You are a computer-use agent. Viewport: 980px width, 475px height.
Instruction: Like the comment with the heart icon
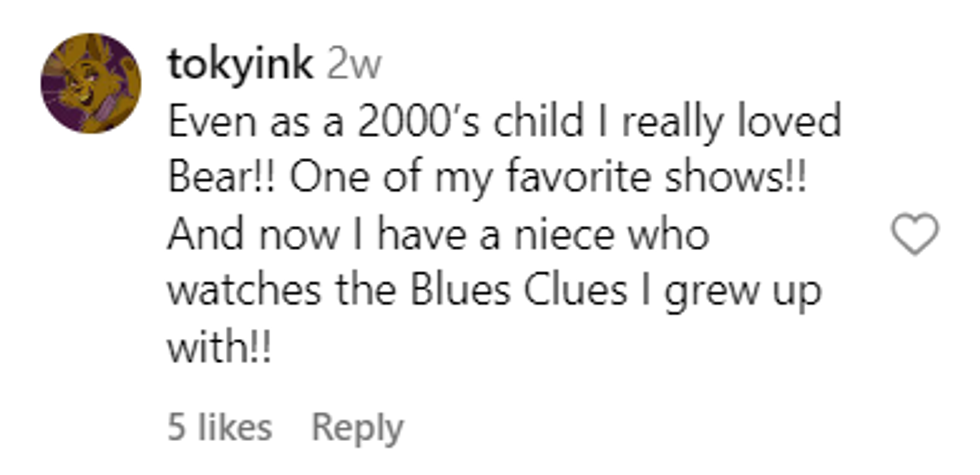click(x=914, y=237)
